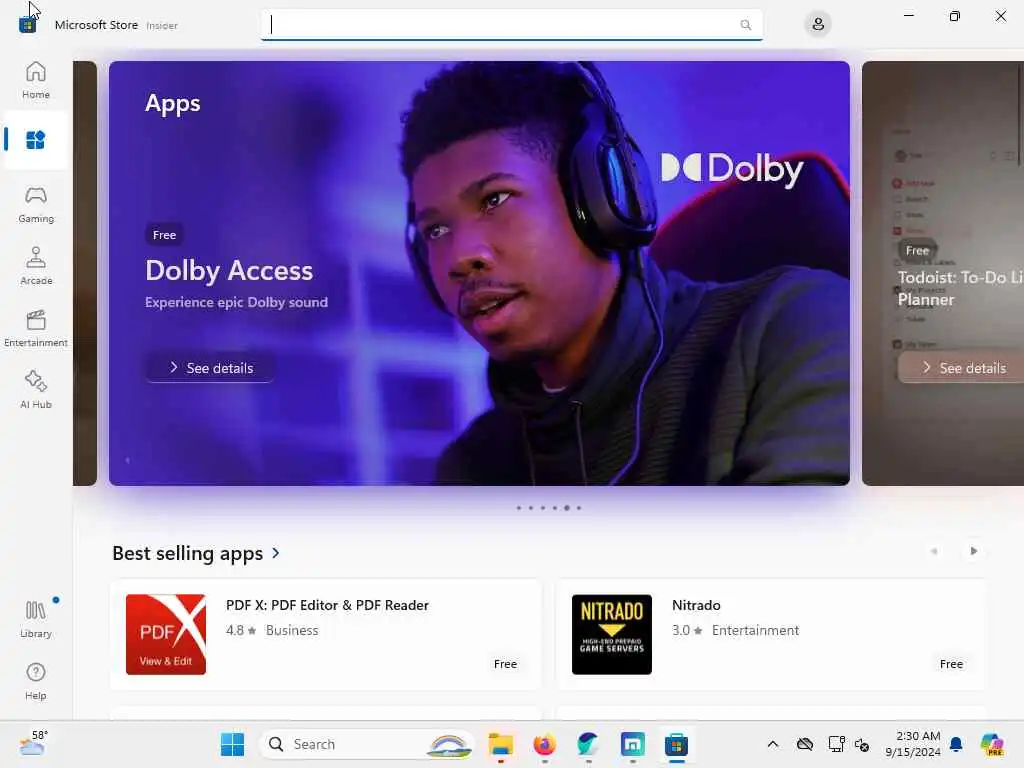Select the Apps section icon in sidebar
The height and width of the screenshot is (768, 1024).
[x=35, y=140]
